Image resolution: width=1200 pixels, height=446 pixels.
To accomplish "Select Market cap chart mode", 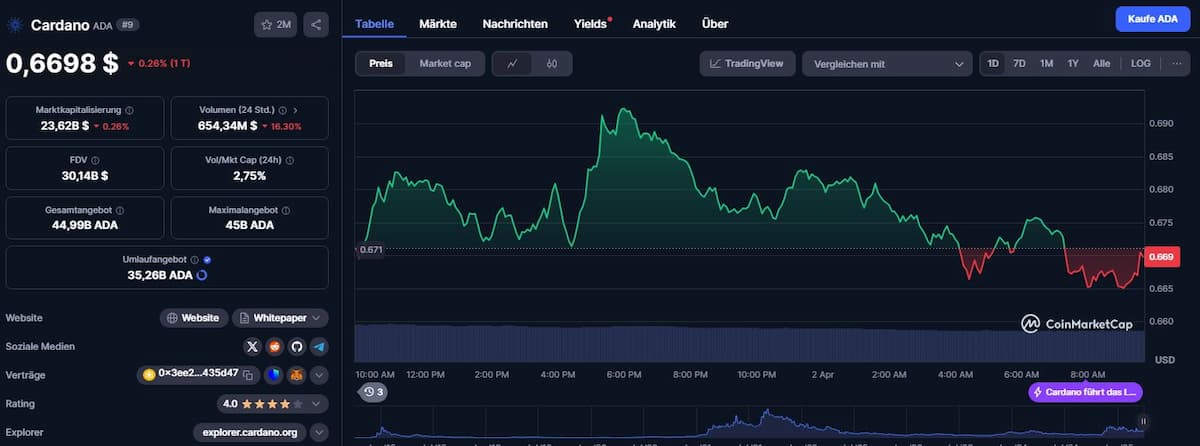I will tap(445, 63).
